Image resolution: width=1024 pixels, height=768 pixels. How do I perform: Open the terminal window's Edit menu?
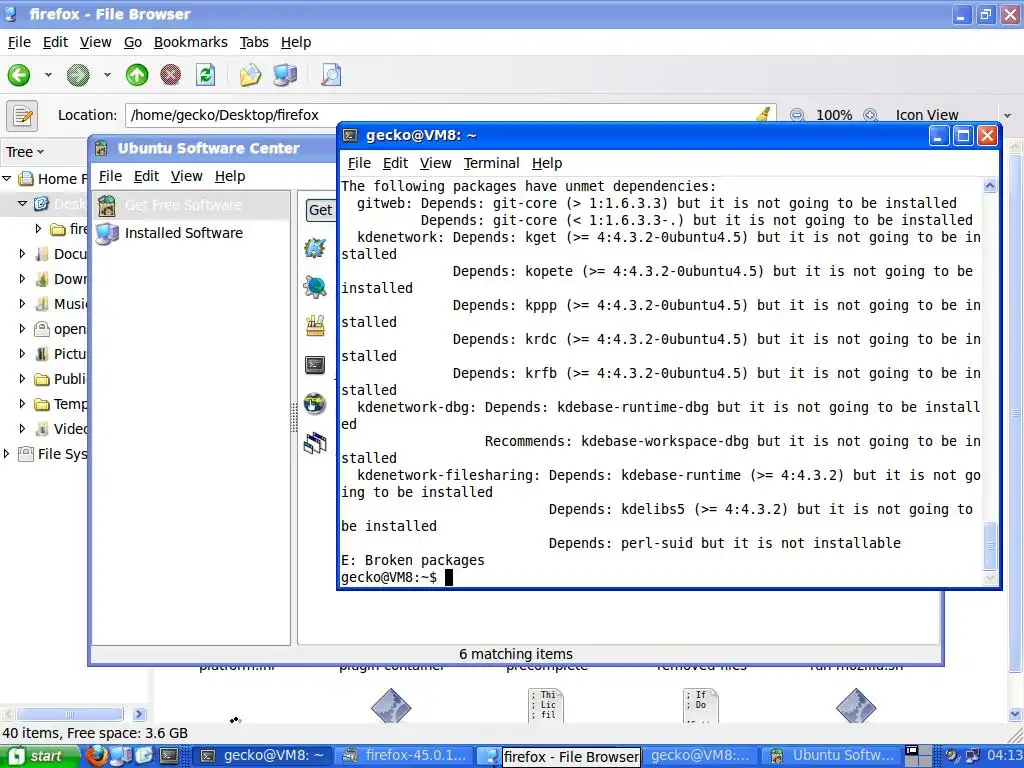coord(395,163)
